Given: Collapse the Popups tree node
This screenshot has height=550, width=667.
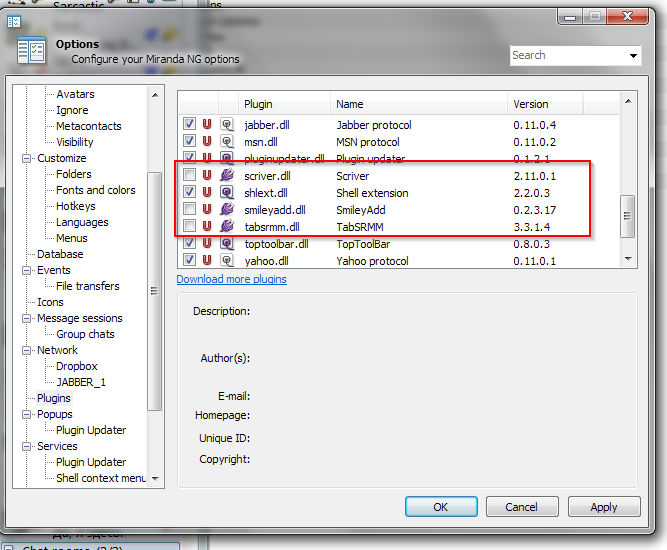Looking at the screenshot, I should [26, 414].
